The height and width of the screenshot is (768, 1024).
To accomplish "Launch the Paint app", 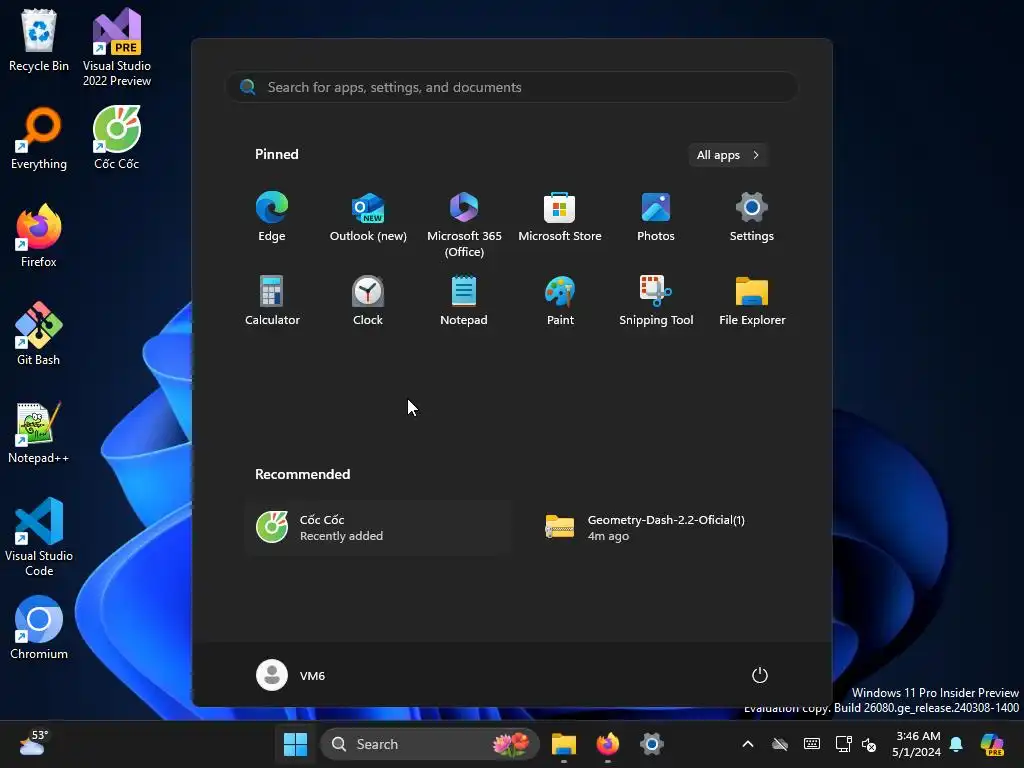I will coord(560,301).
